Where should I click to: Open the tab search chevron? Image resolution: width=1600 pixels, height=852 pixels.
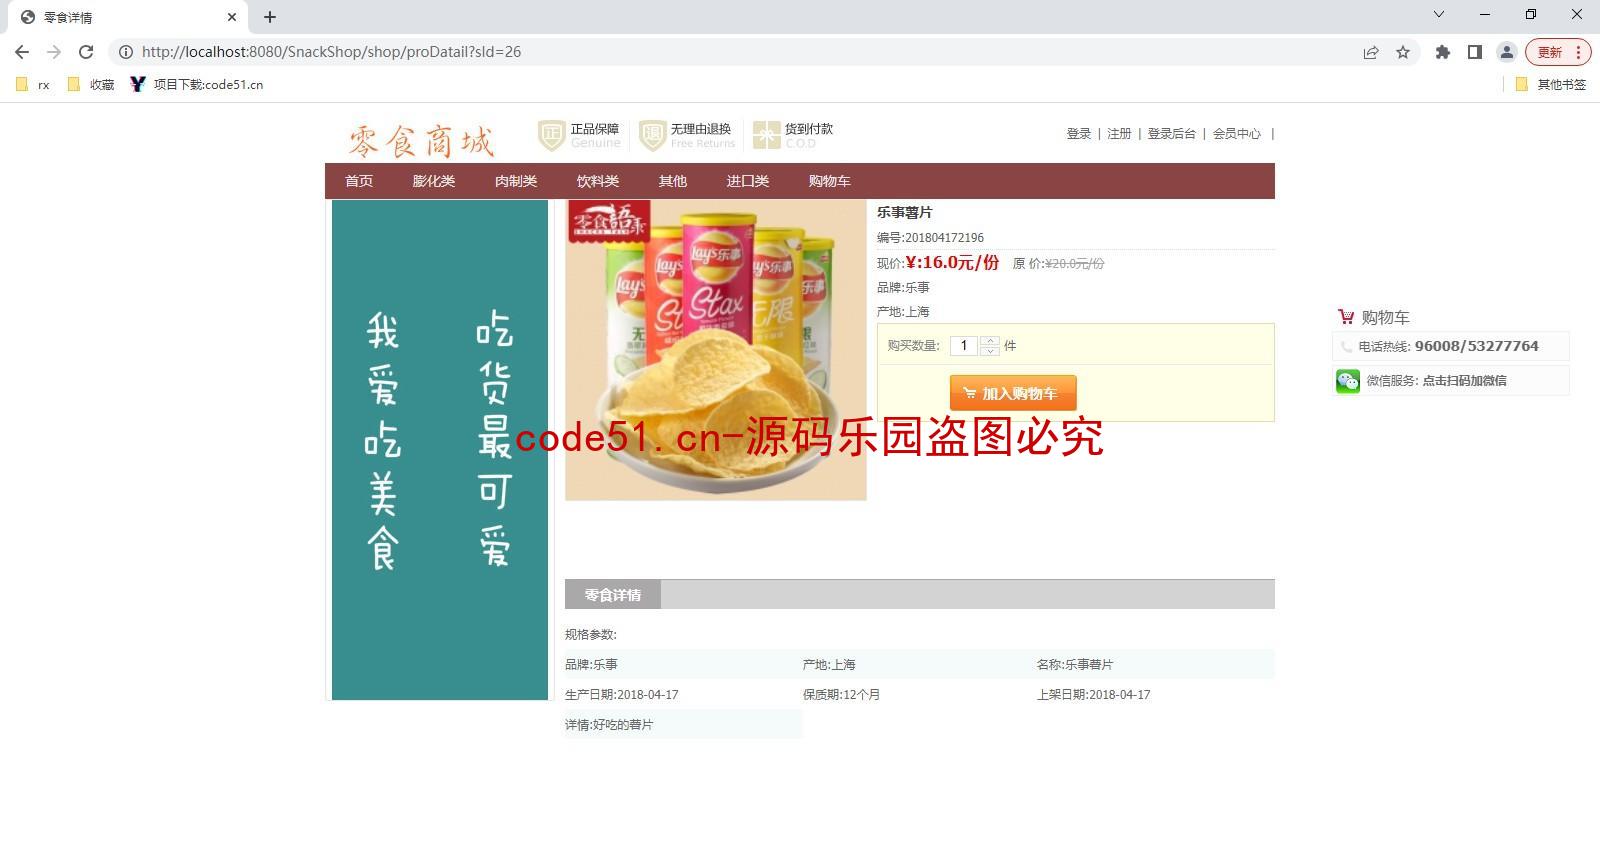click(1439, 15)
